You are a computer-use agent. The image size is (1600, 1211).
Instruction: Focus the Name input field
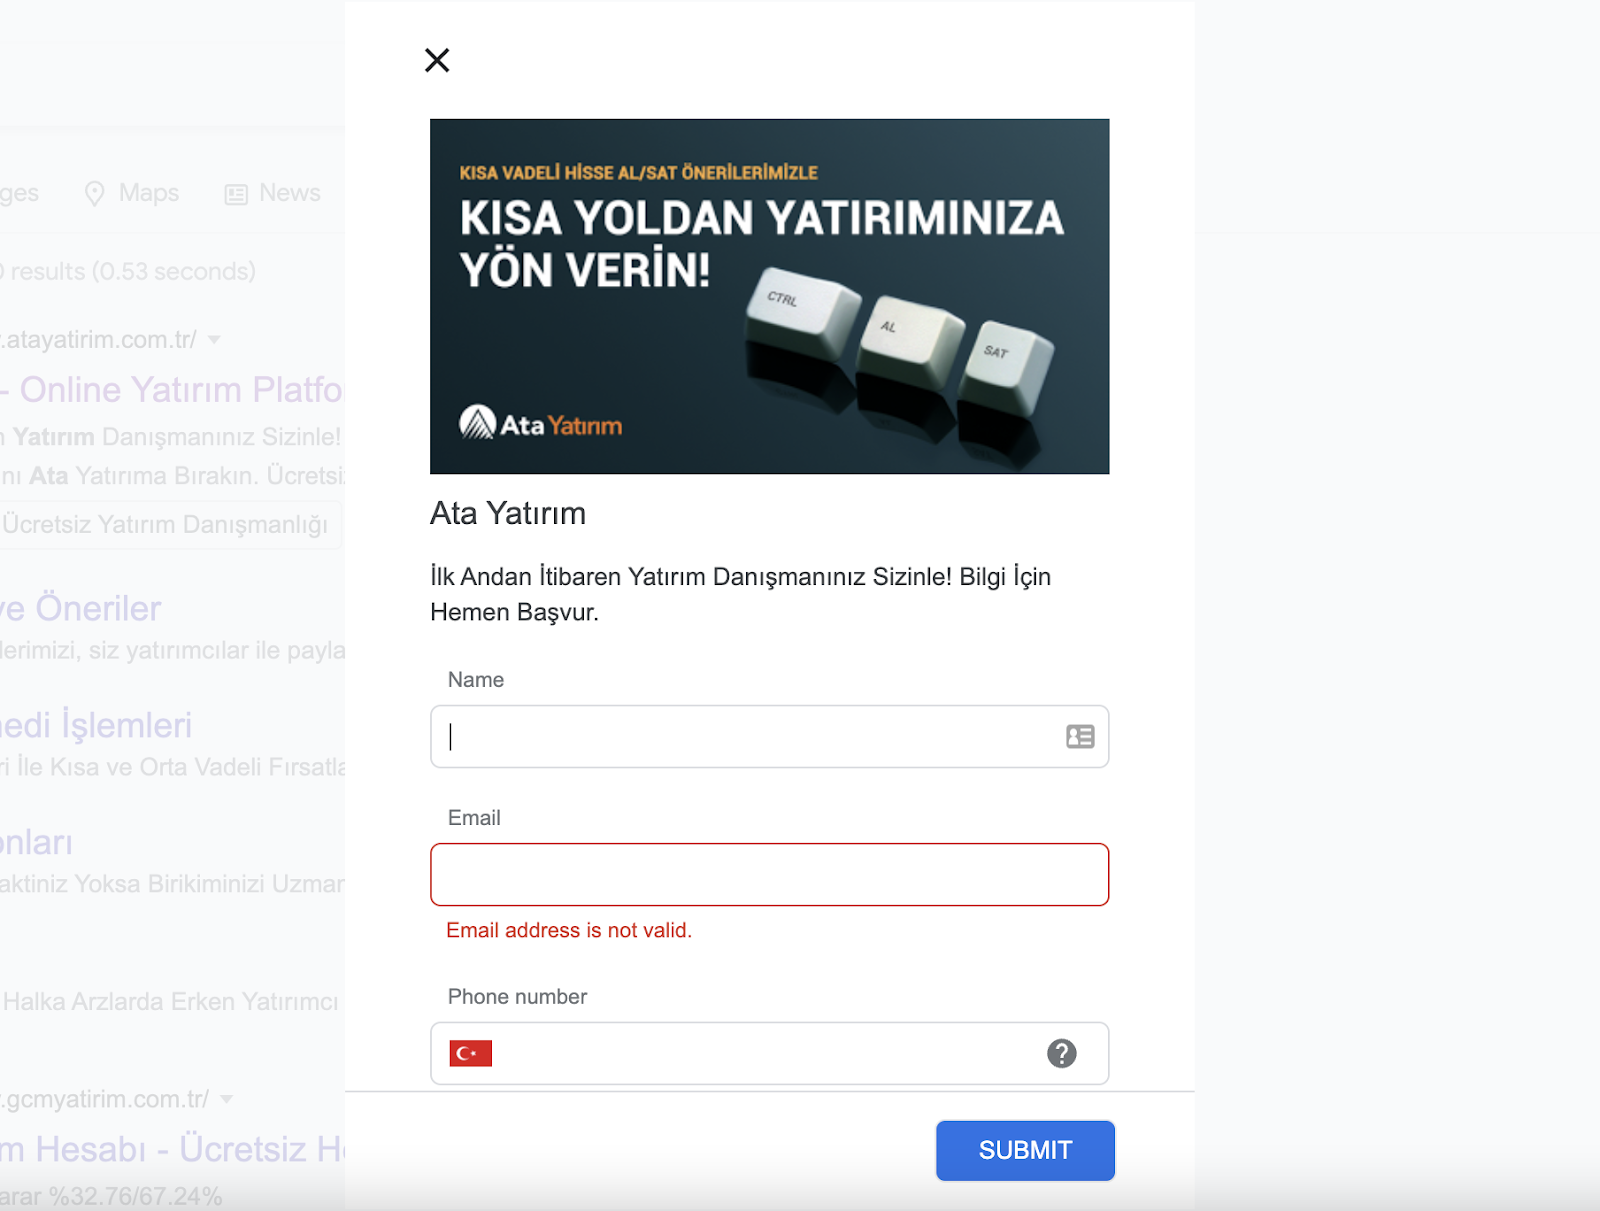point(769,737)
